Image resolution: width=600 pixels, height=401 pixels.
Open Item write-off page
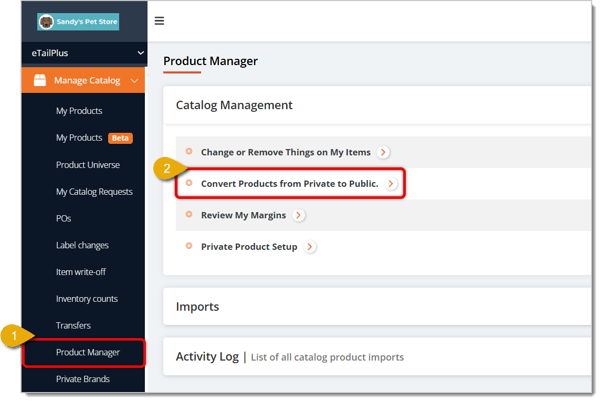[x=81, y=272]
